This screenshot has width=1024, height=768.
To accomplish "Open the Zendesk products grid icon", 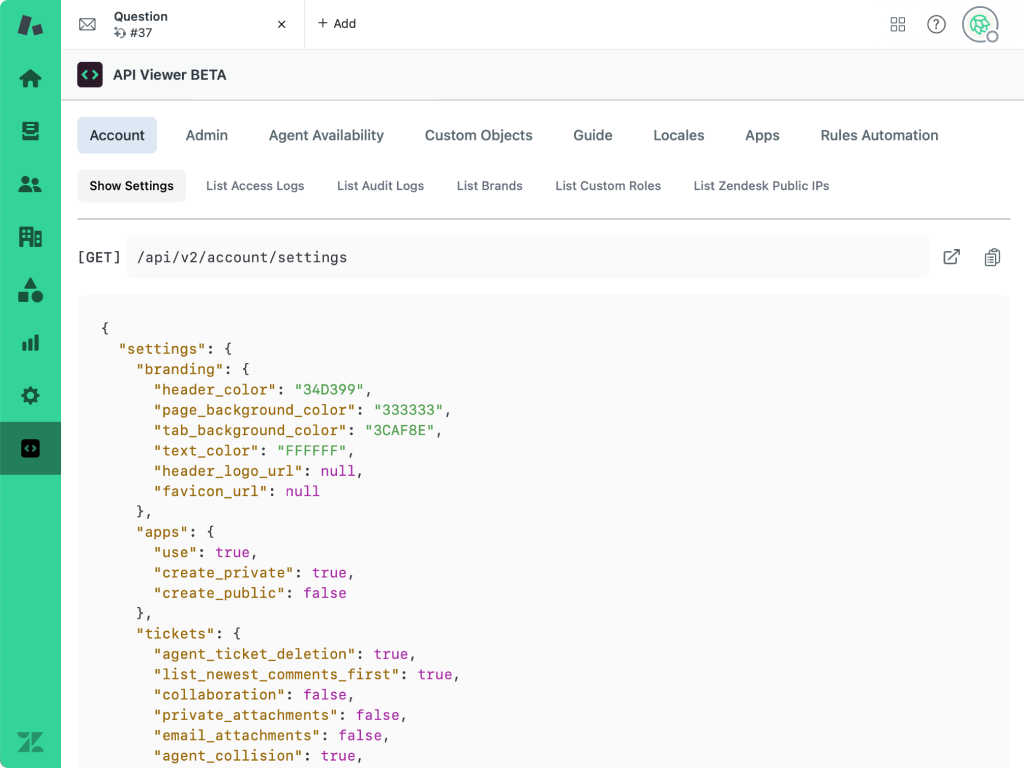I will pos(897,24).
